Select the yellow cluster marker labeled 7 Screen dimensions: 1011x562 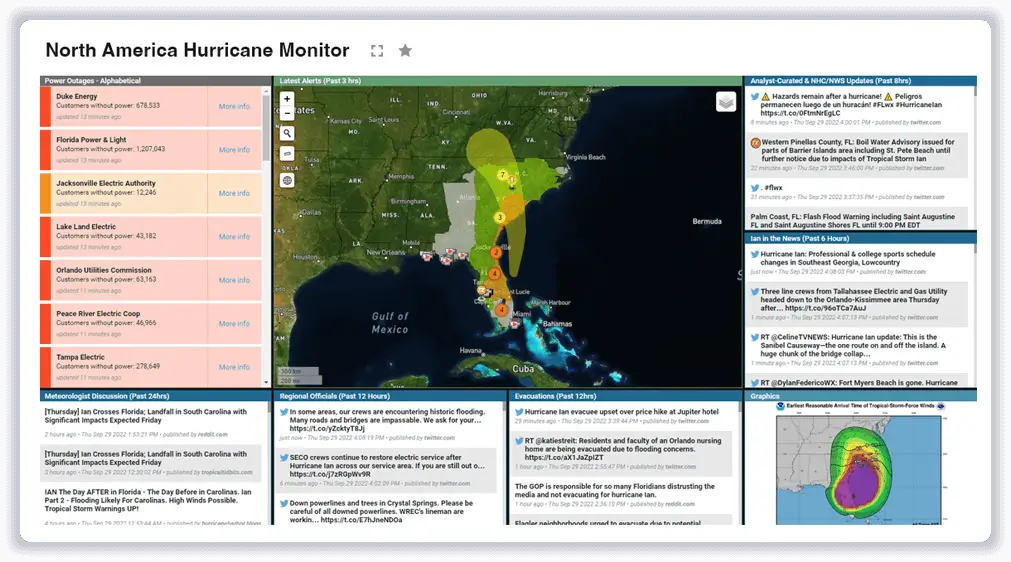503,175
